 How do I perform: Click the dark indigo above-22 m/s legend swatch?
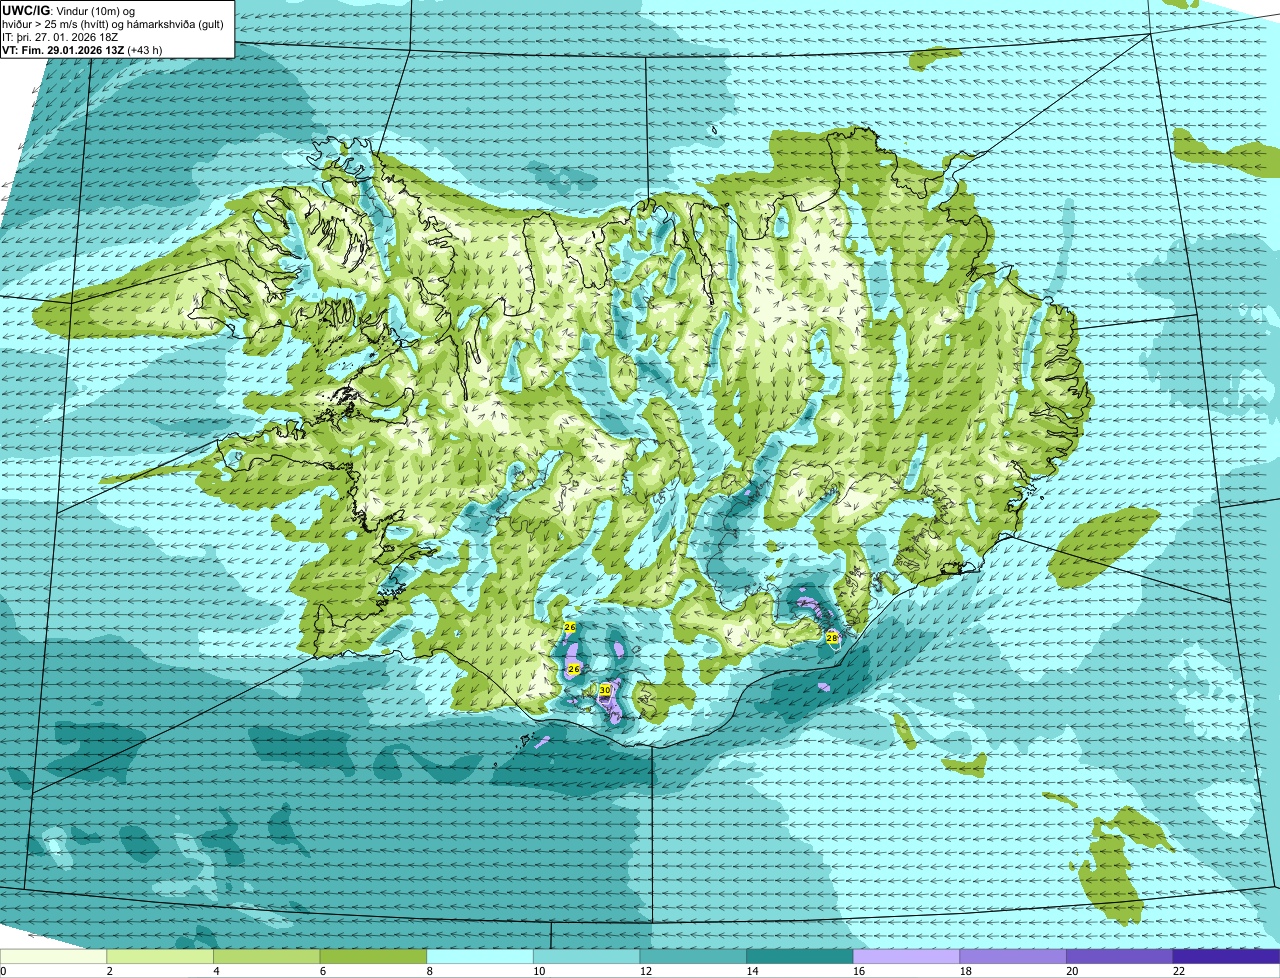click(x=1227, y=957)
